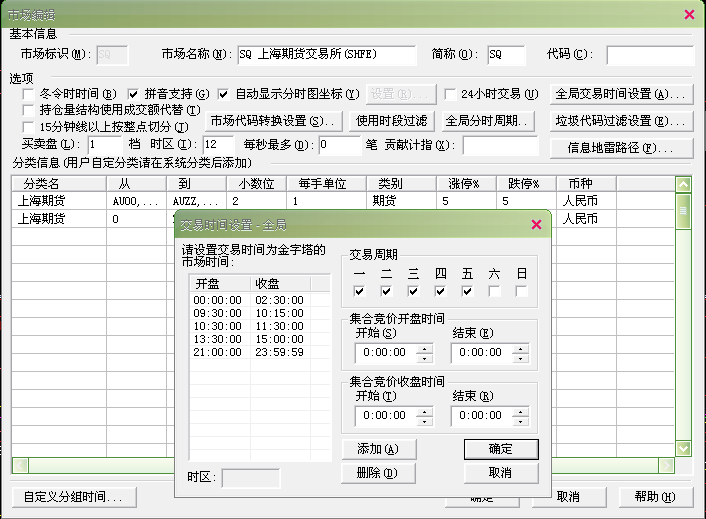Click the 市场名称 text input field
706x519 pixels.
[326, 54]
